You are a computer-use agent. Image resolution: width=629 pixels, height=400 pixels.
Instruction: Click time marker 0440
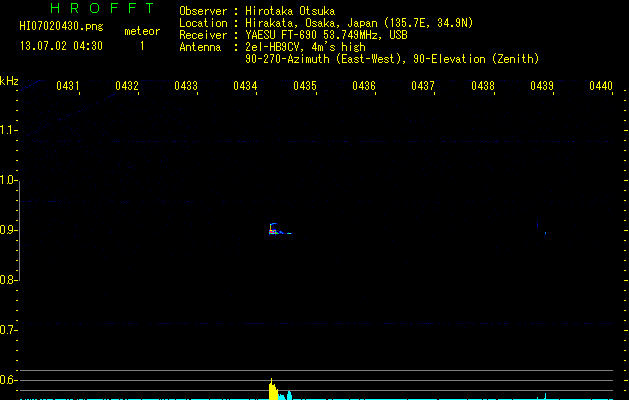(601, 86)
